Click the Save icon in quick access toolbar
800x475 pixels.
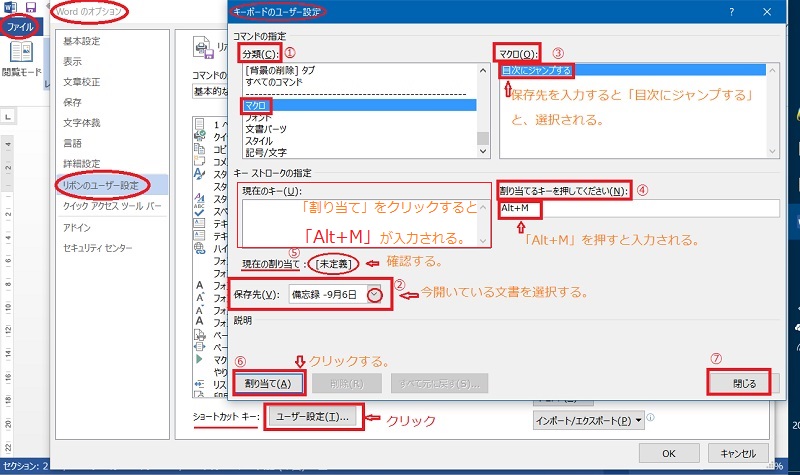click(31, 7)
